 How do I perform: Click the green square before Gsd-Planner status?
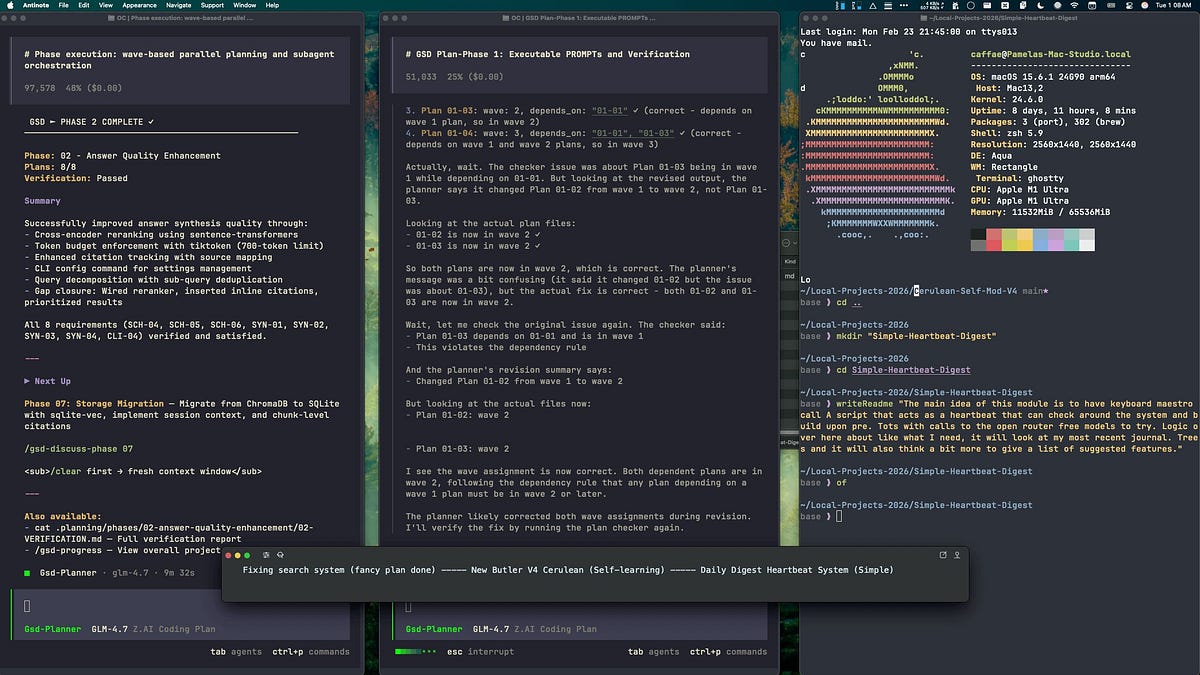pyautogui.click(x=28, y=572)
